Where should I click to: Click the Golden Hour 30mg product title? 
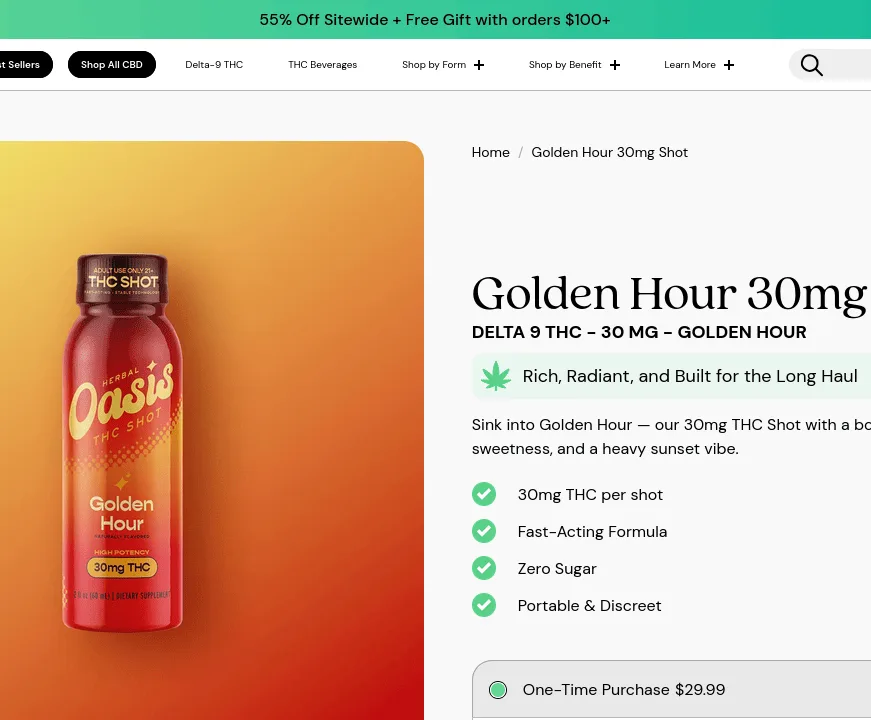pos(671,294)
